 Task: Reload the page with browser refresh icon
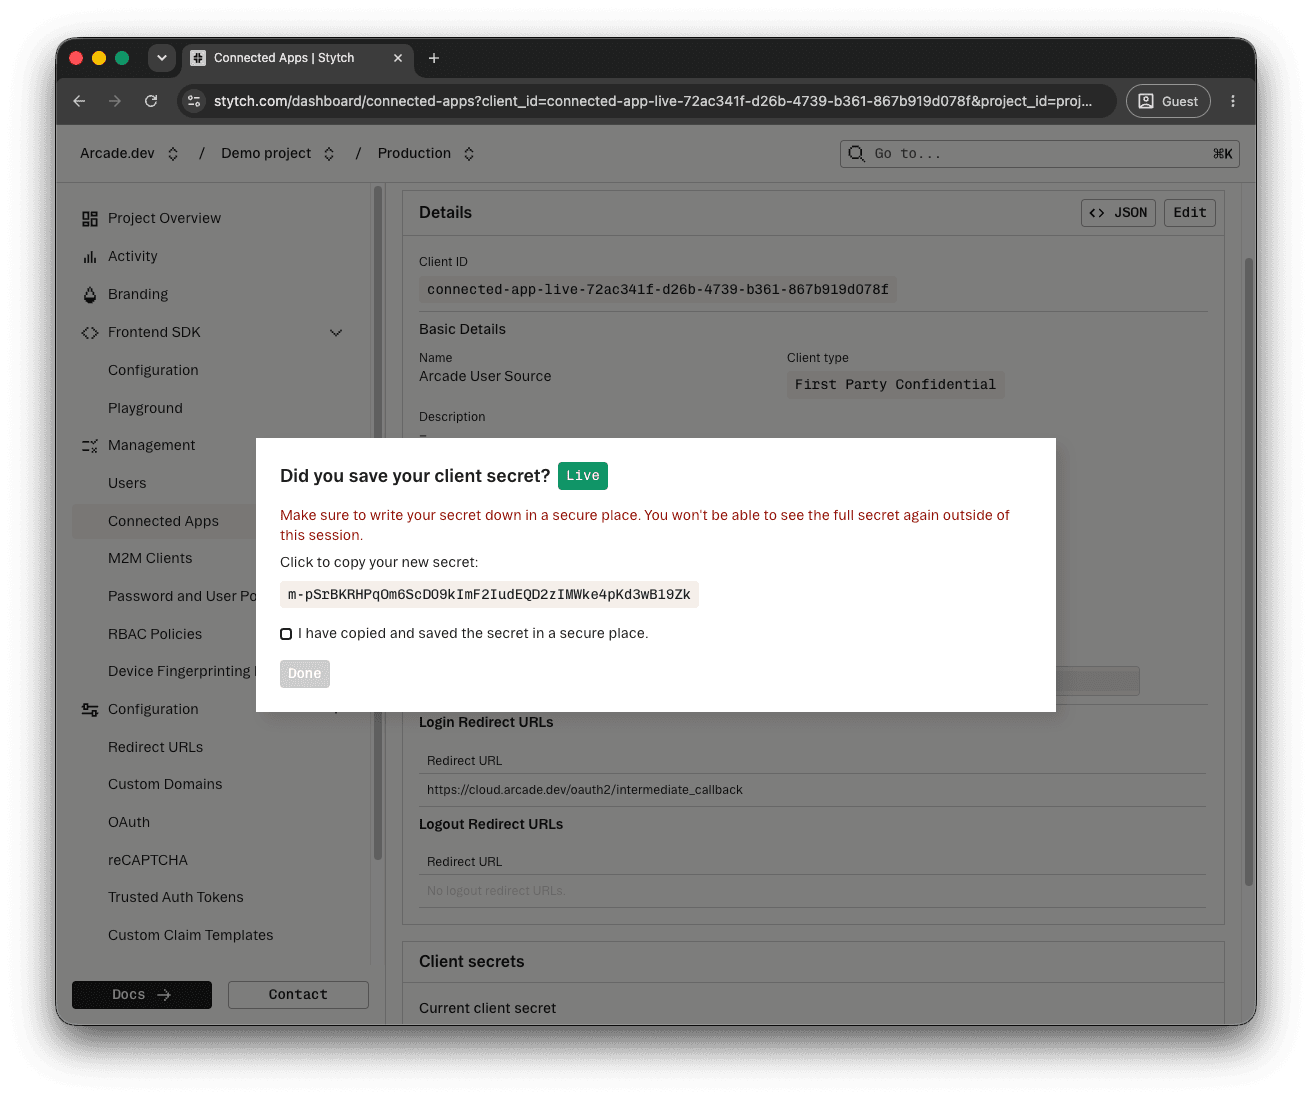pyautogui.click(x=151, y=101)
